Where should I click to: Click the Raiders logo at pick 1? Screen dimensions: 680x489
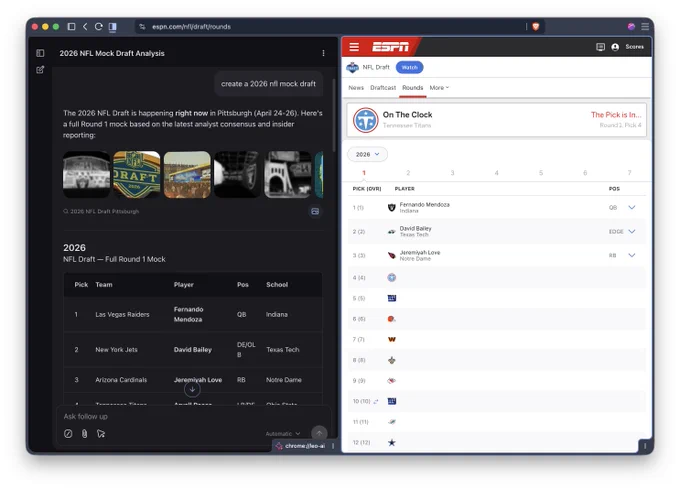coord(392,208)
